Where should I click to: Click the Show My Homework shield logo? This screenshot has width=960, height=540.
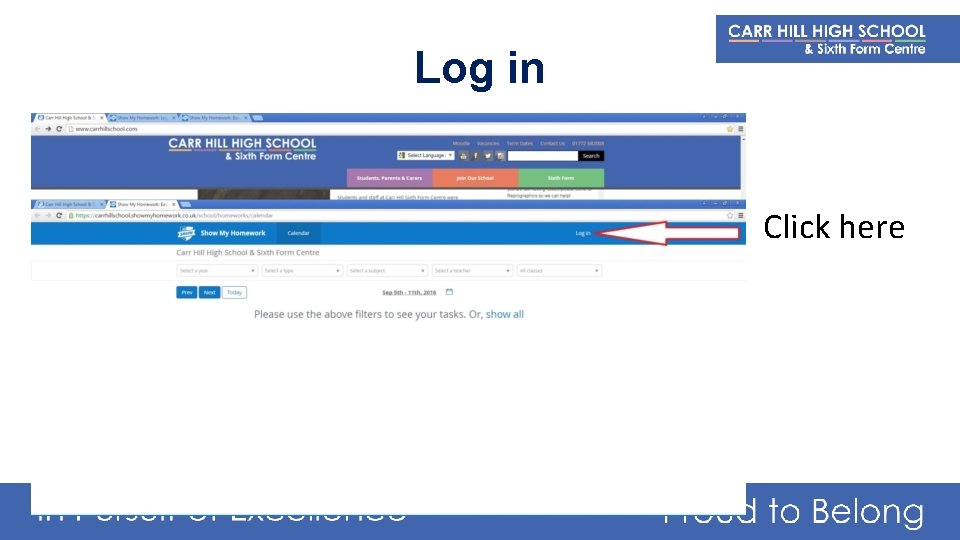(x=186, y=233)
